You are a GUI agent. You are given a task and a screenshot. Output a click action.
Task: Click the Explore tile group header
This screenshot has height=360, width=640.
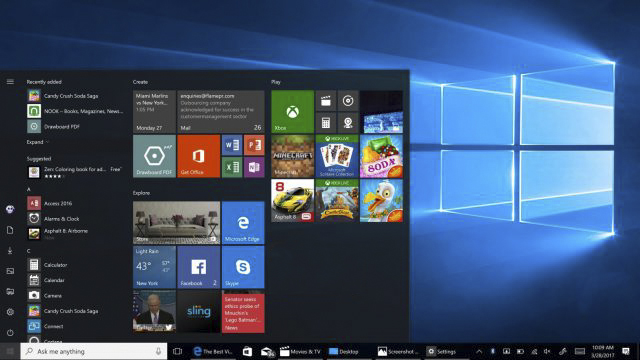141,193
